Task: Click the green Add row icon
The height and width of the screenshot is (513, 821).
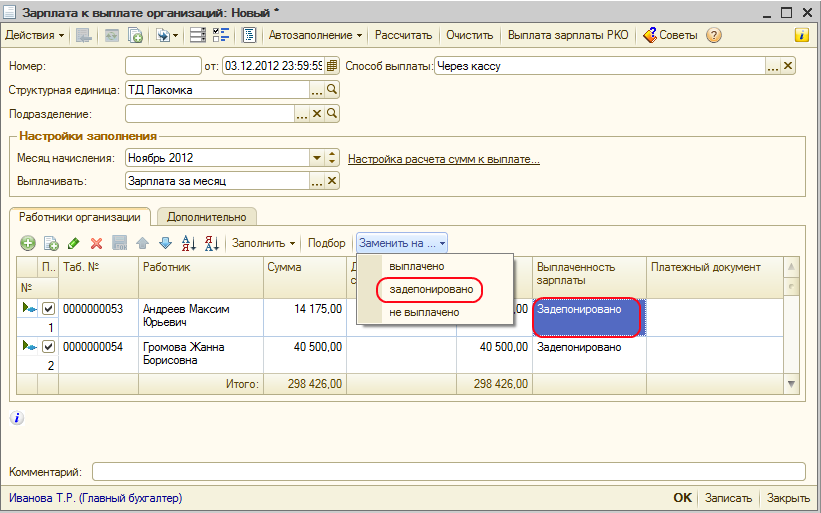Action: click(x=28, y=243)
